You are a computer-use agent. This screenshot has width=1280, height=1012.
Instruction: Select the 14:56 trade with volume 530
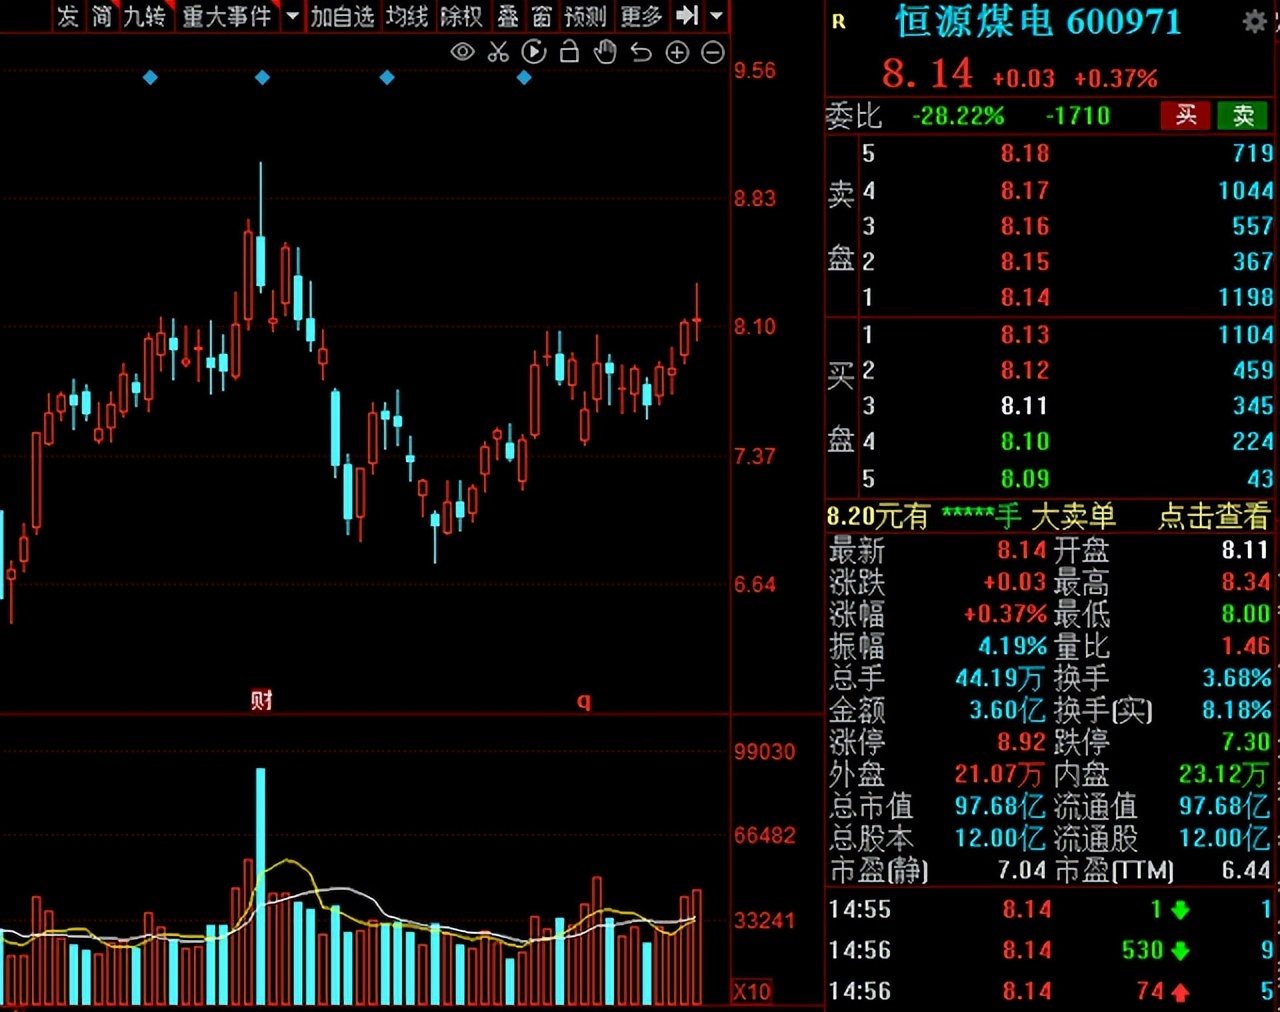(1052, 950)
